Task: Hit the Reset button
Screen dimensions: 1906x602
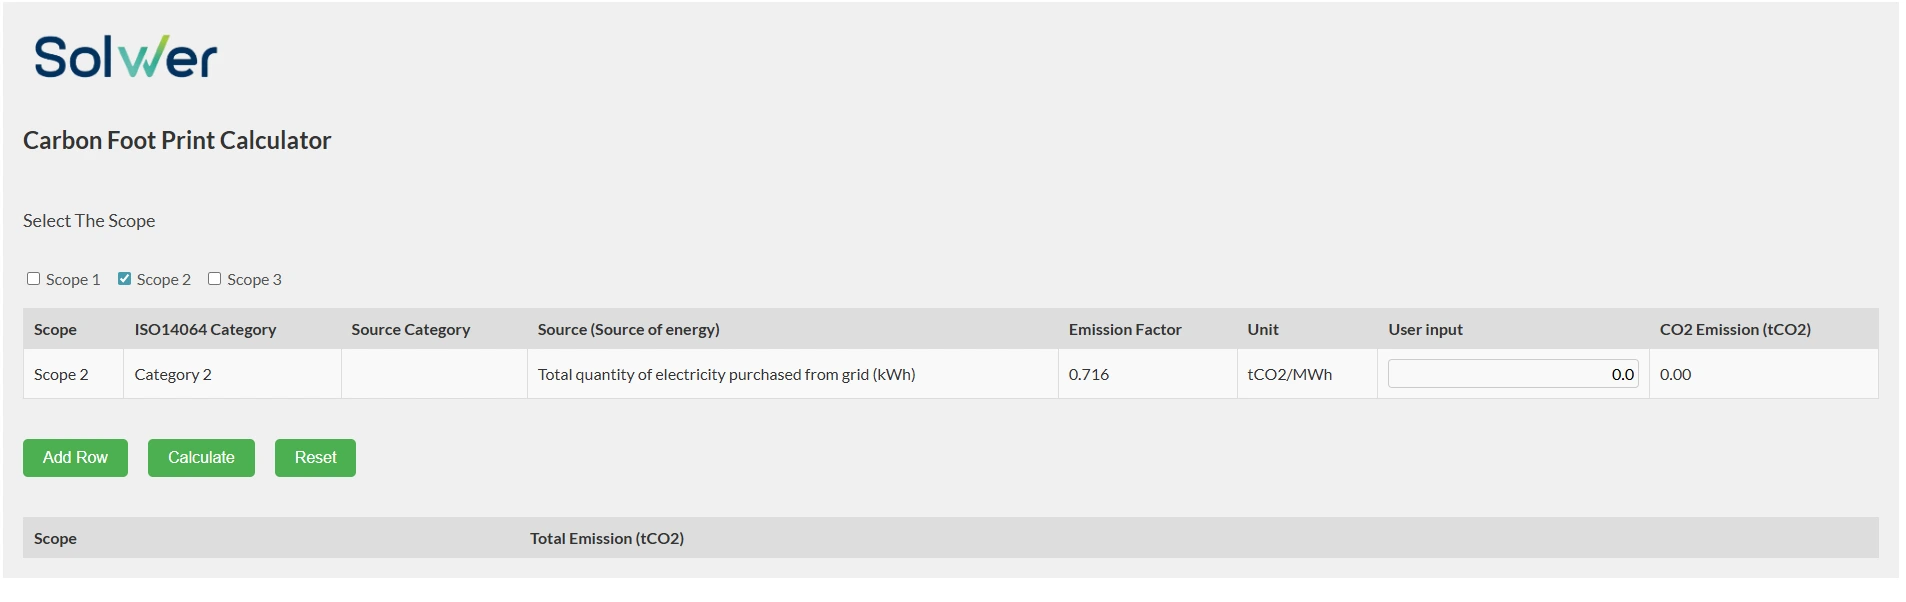Action: pos(315,458)
